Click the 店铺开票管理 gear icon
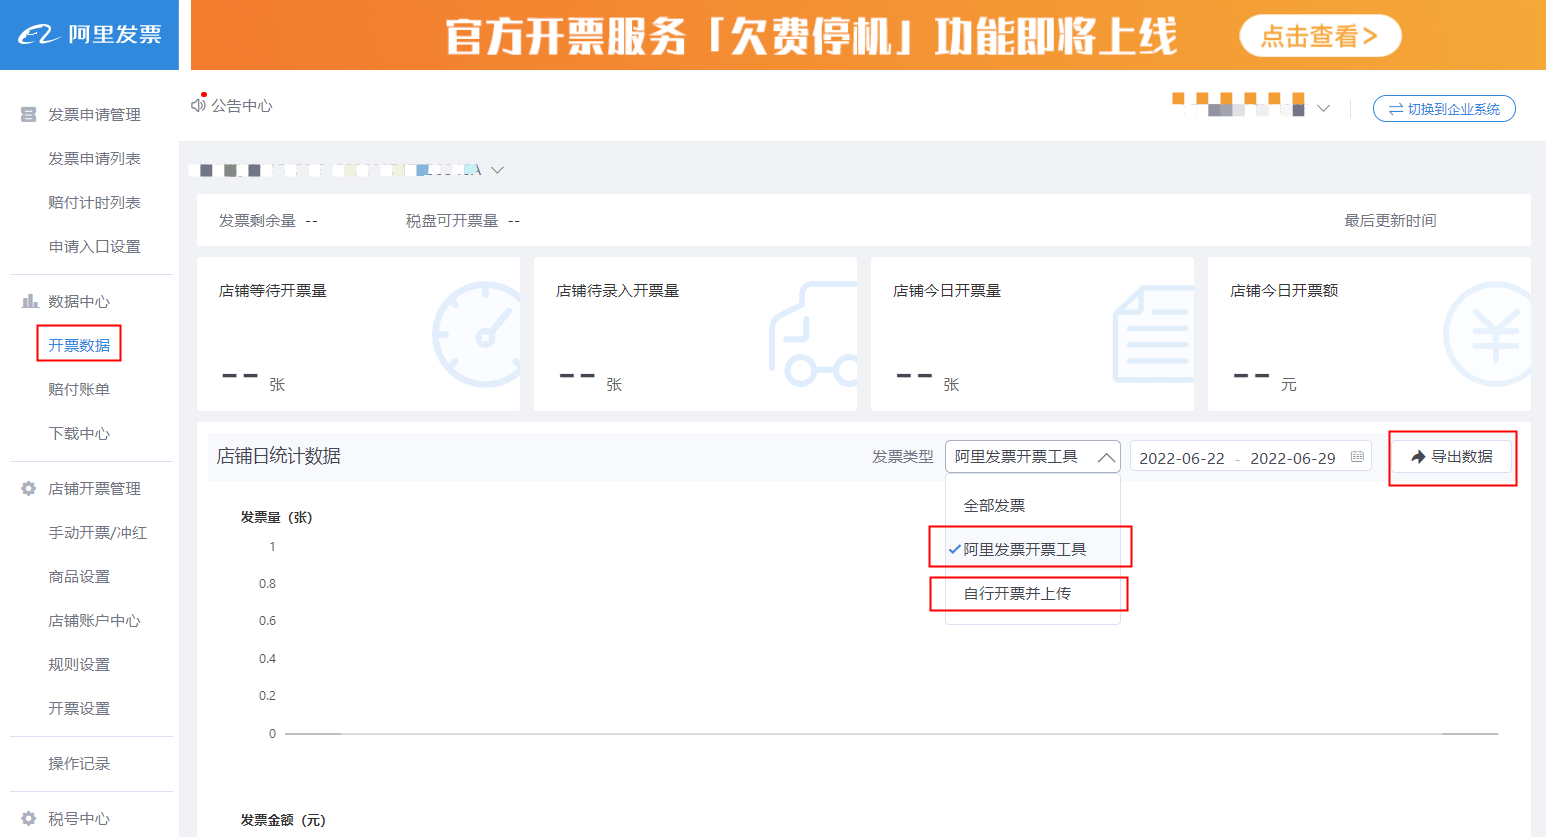The height and width of the screenshot is (837, 1546). (x=29, y=488)
